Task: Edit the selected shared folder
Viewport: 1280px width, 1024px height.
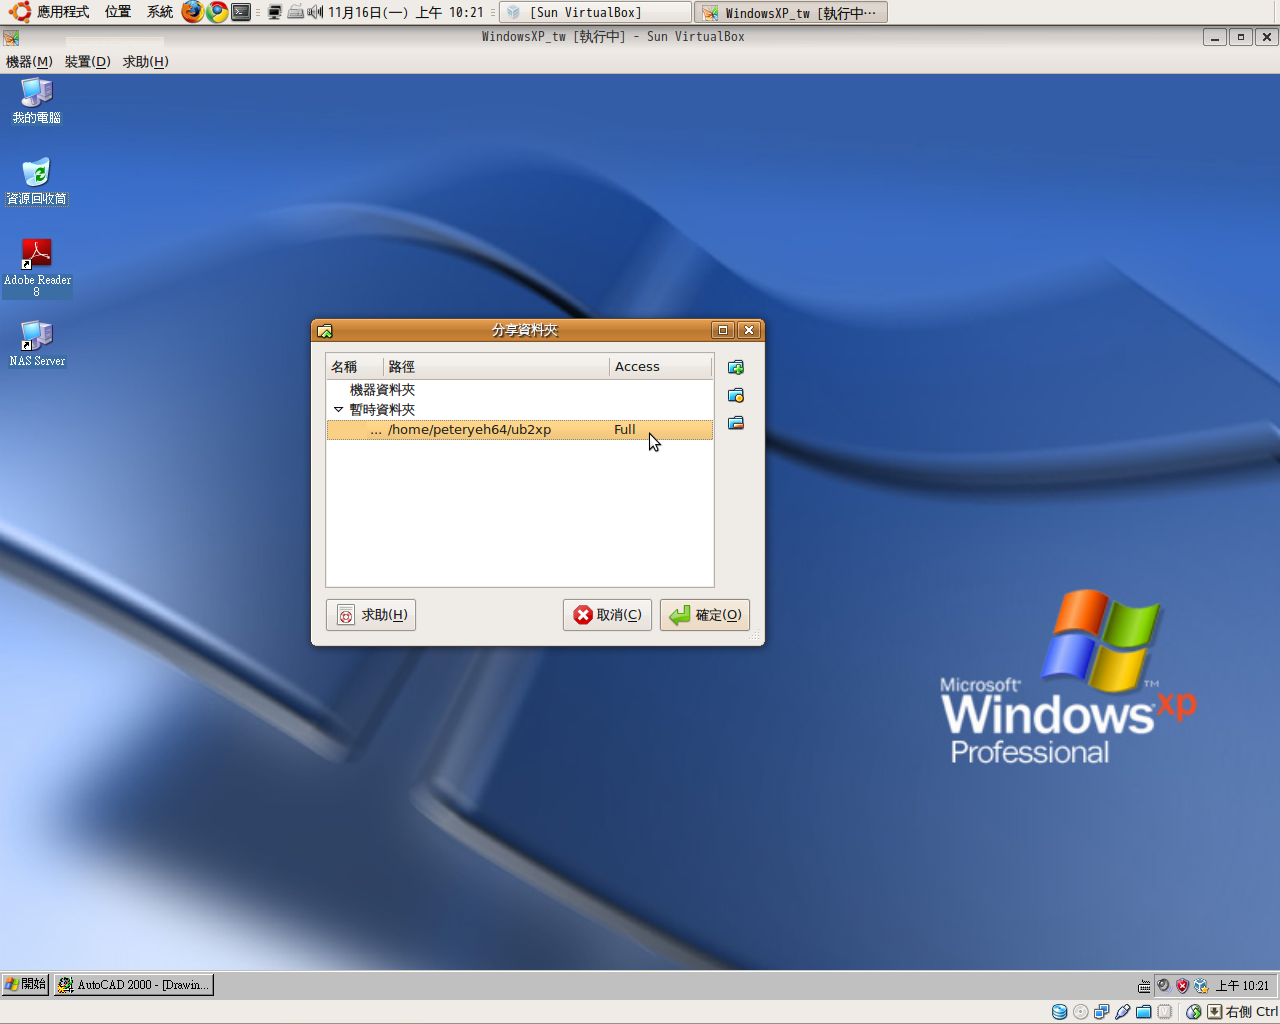Action: pyautogui.click(x=736, y=395)
